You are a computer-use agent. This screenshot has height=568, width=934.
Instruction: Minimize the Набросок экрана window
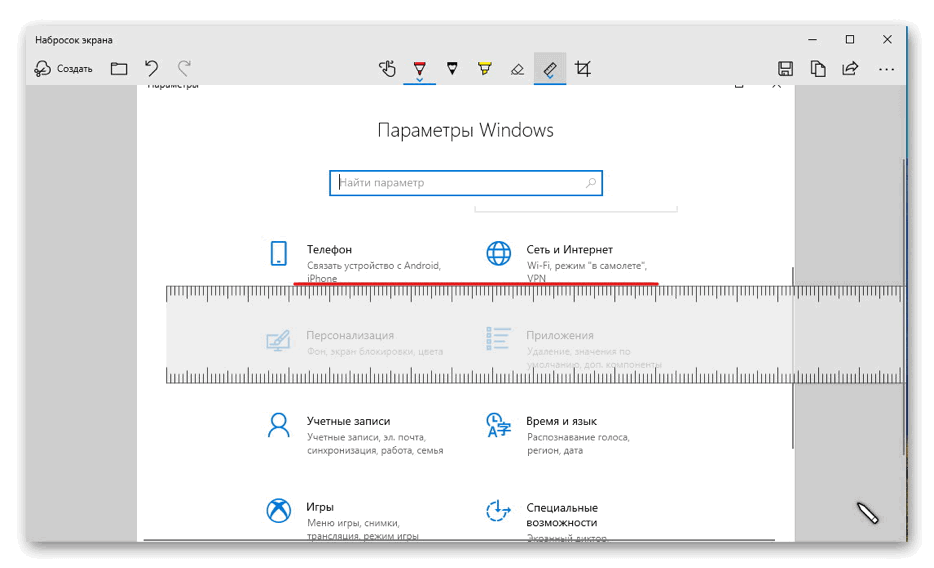[x=812, y=39]
